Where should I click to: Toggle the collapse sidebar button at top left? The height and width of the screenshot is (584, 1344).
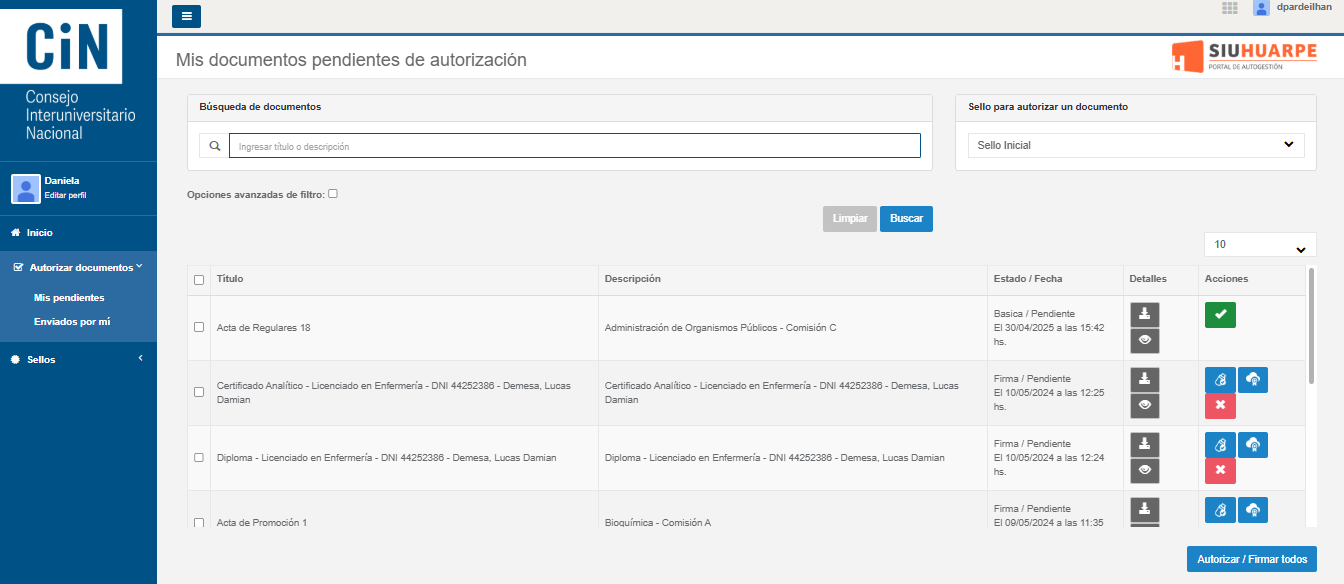186,16
